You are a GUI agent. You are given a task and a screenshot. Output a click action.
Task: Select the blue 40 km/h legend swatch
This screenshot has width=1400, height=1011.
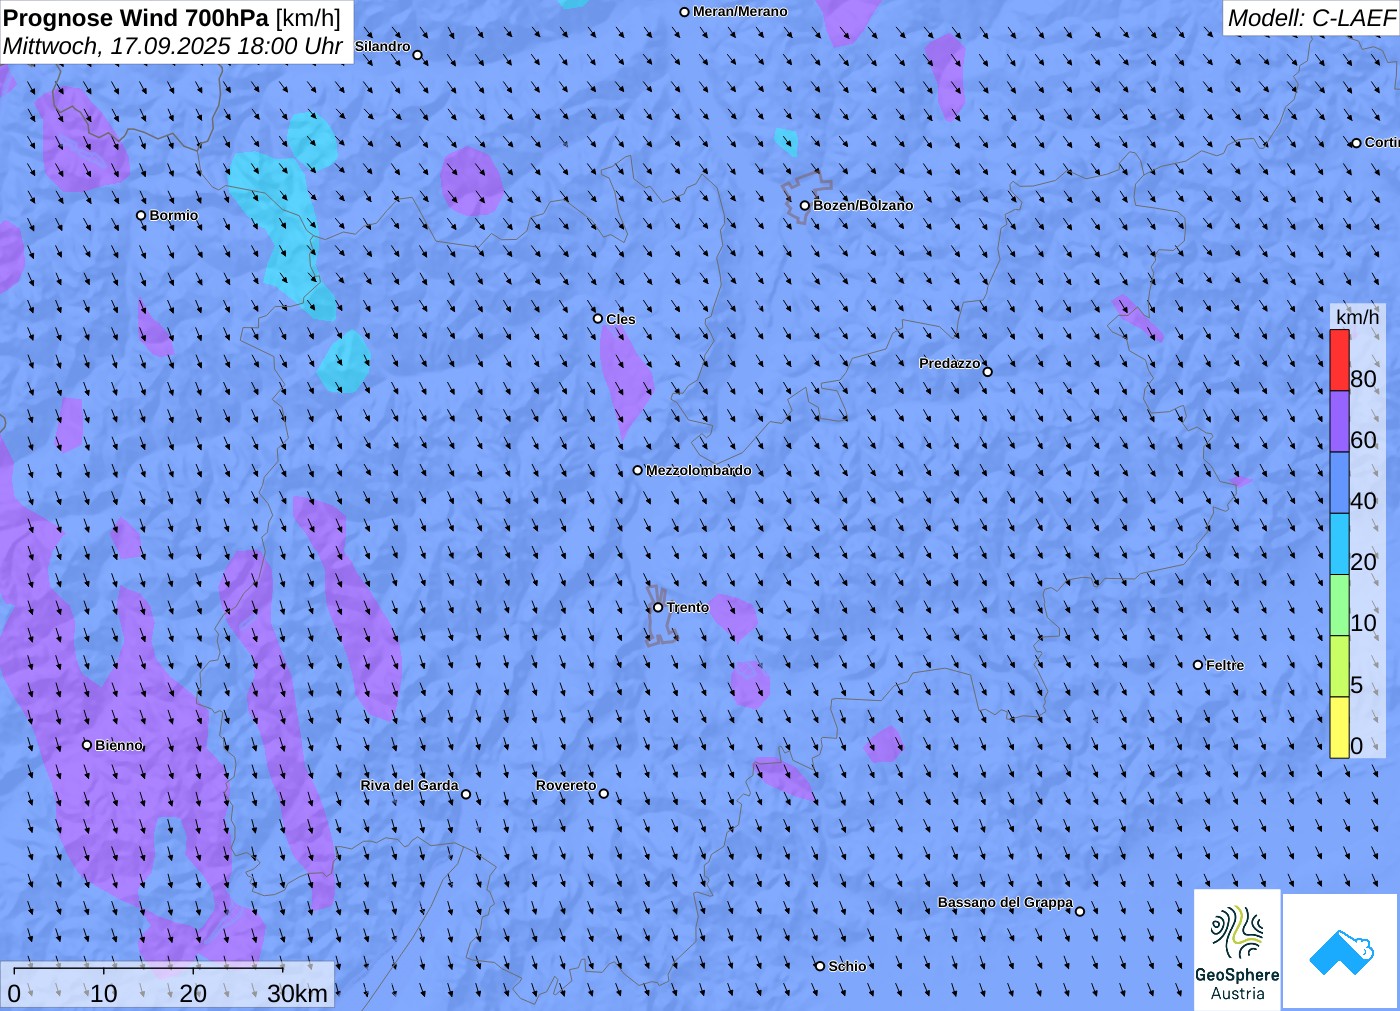point(1339,482)
